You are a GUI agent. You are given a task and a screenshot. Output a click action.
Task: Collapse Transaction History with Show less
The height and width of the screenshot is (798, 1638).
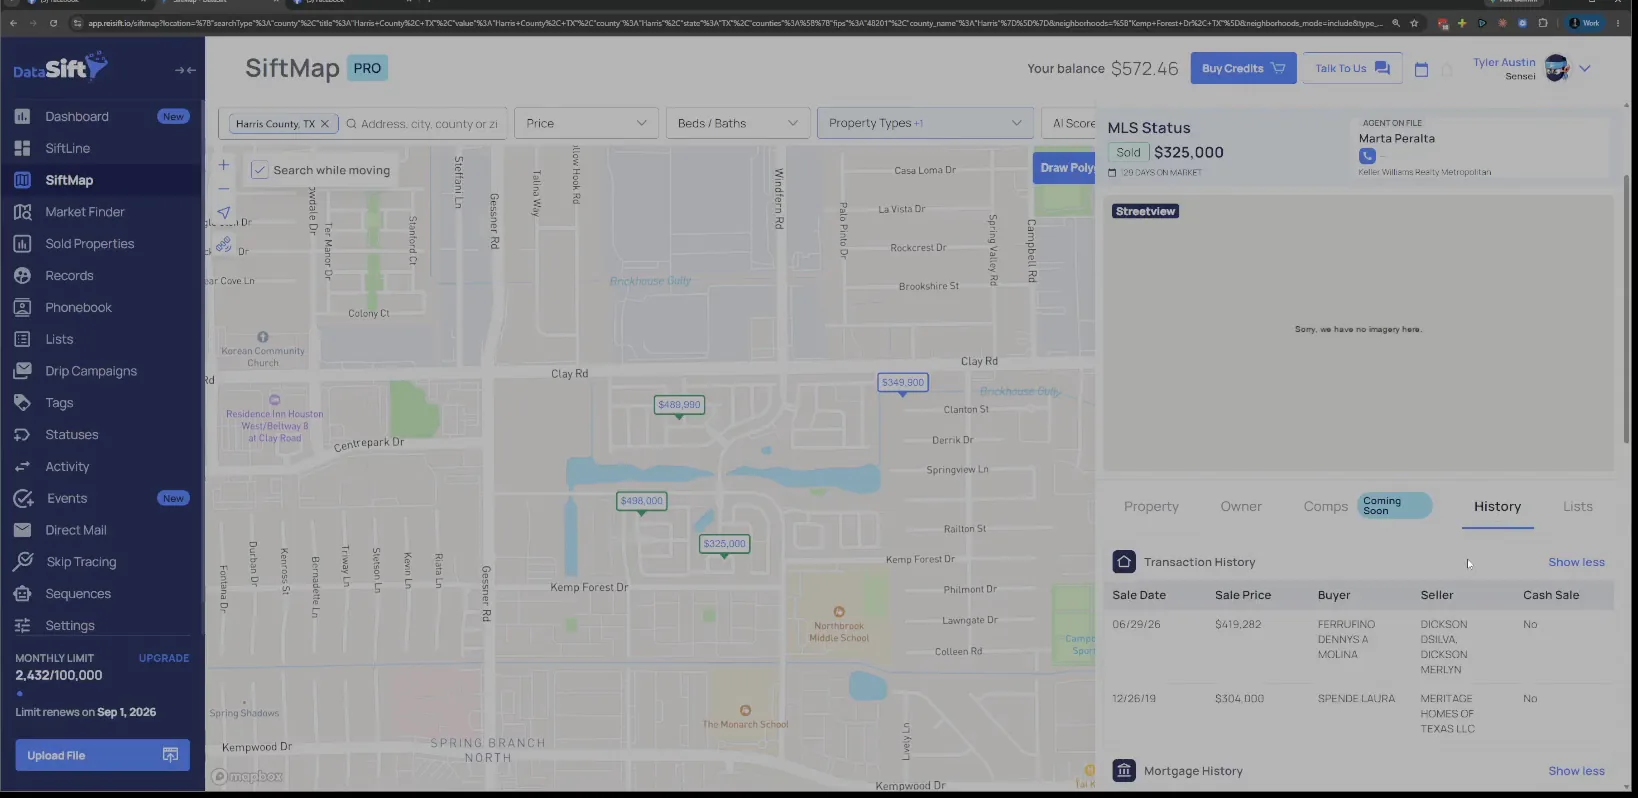coord(1576,562)
